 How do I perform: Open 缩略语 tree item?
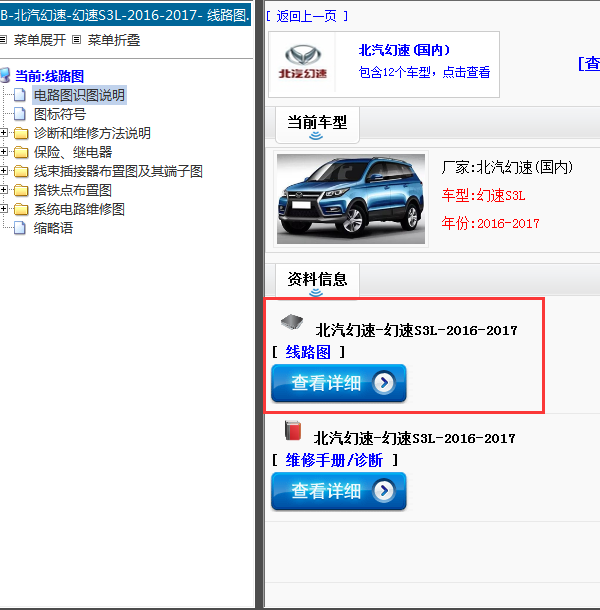(53, 228)
